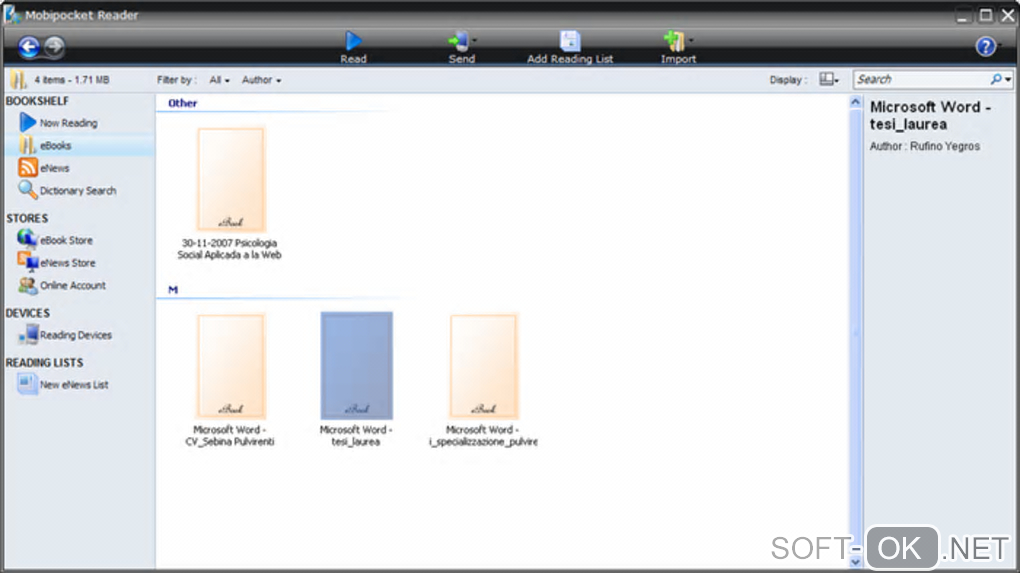Click the details panel title 'Microsoft Word - tesi_laurea'
This screenshot has height=573, width=1020.
[930, 116]
